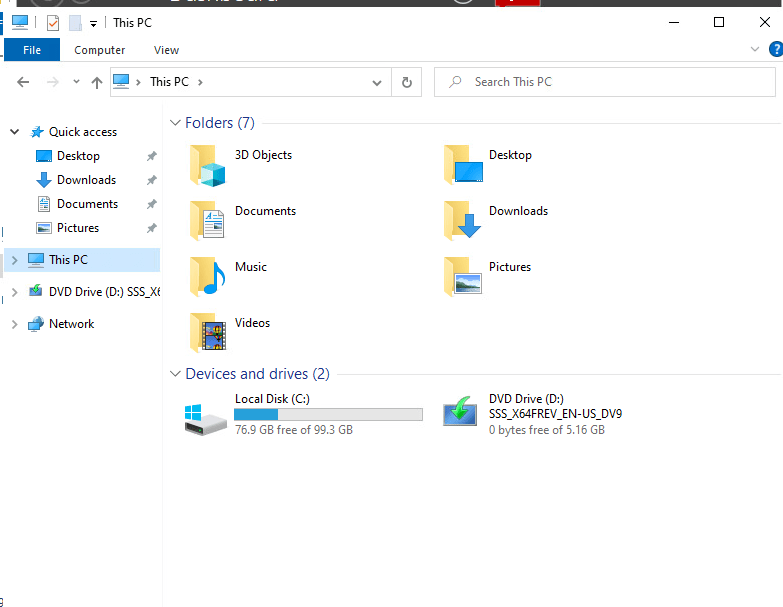Click the Properties icon in title bar
Viewport: 783px width, 607px height.
53,22
